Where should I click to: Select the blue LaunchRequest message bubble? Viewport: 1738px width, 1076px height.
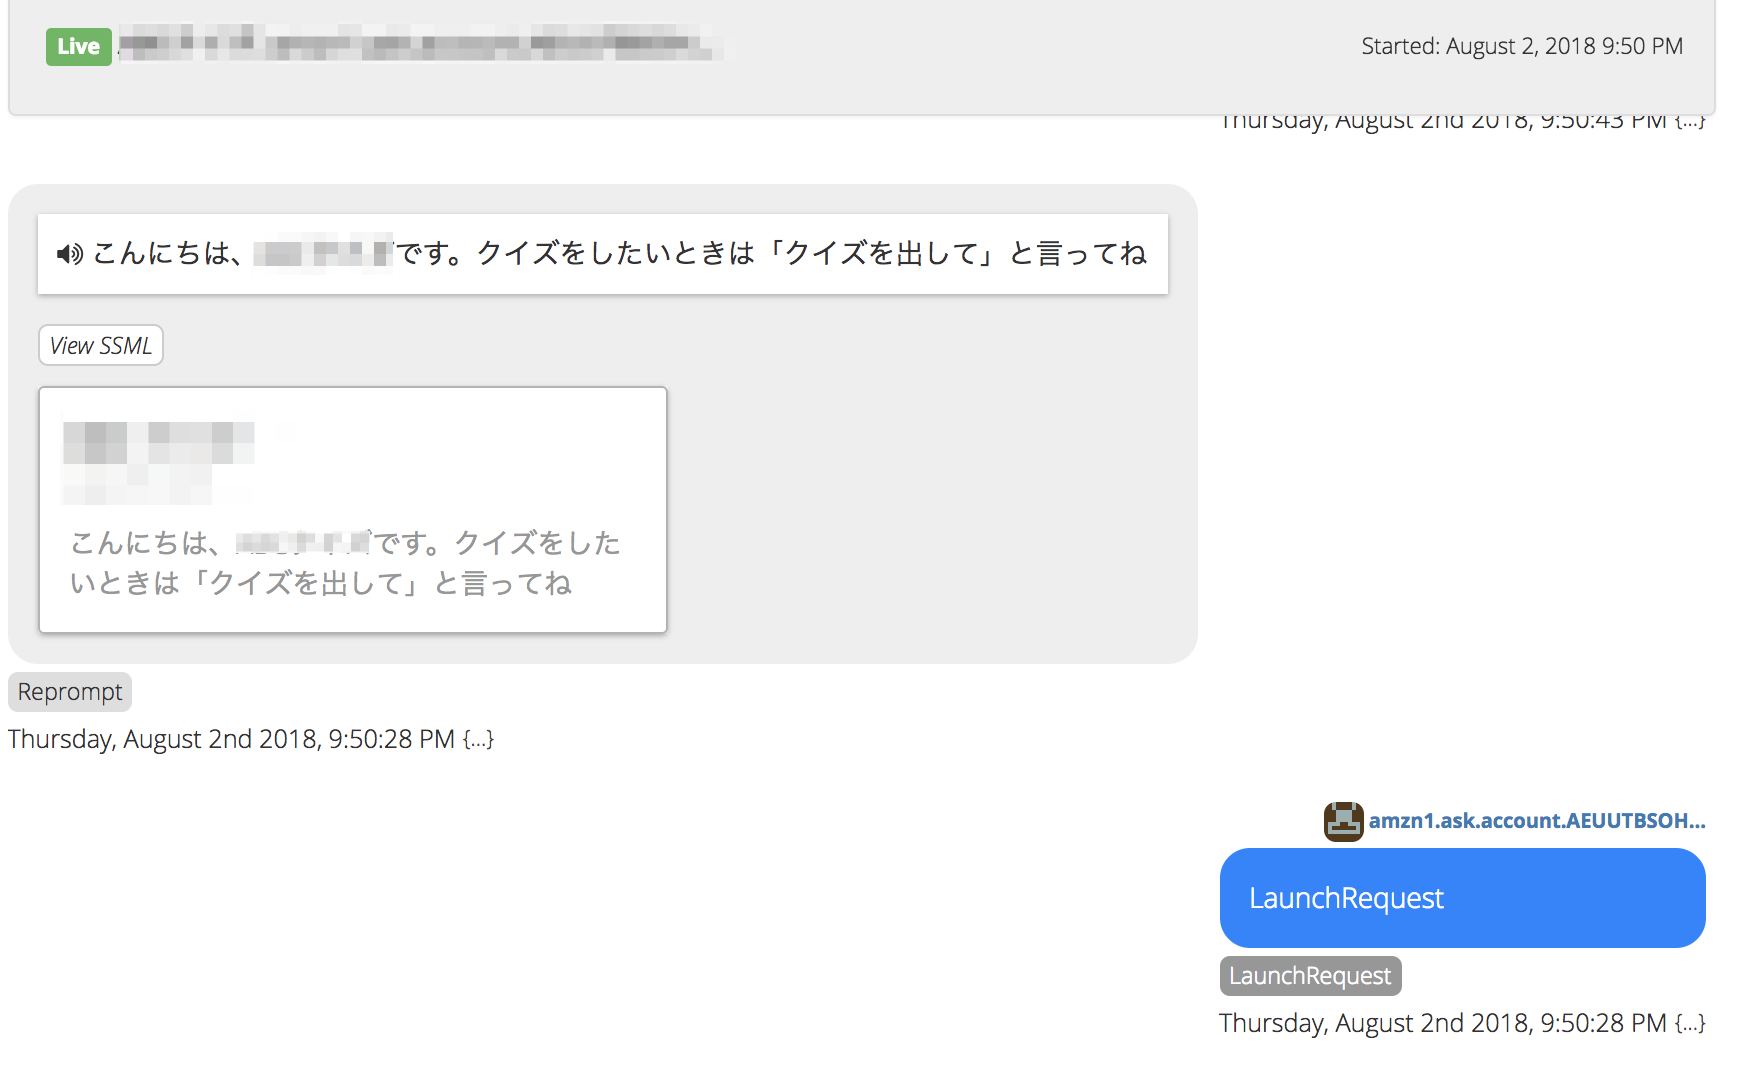point(1462,898)
